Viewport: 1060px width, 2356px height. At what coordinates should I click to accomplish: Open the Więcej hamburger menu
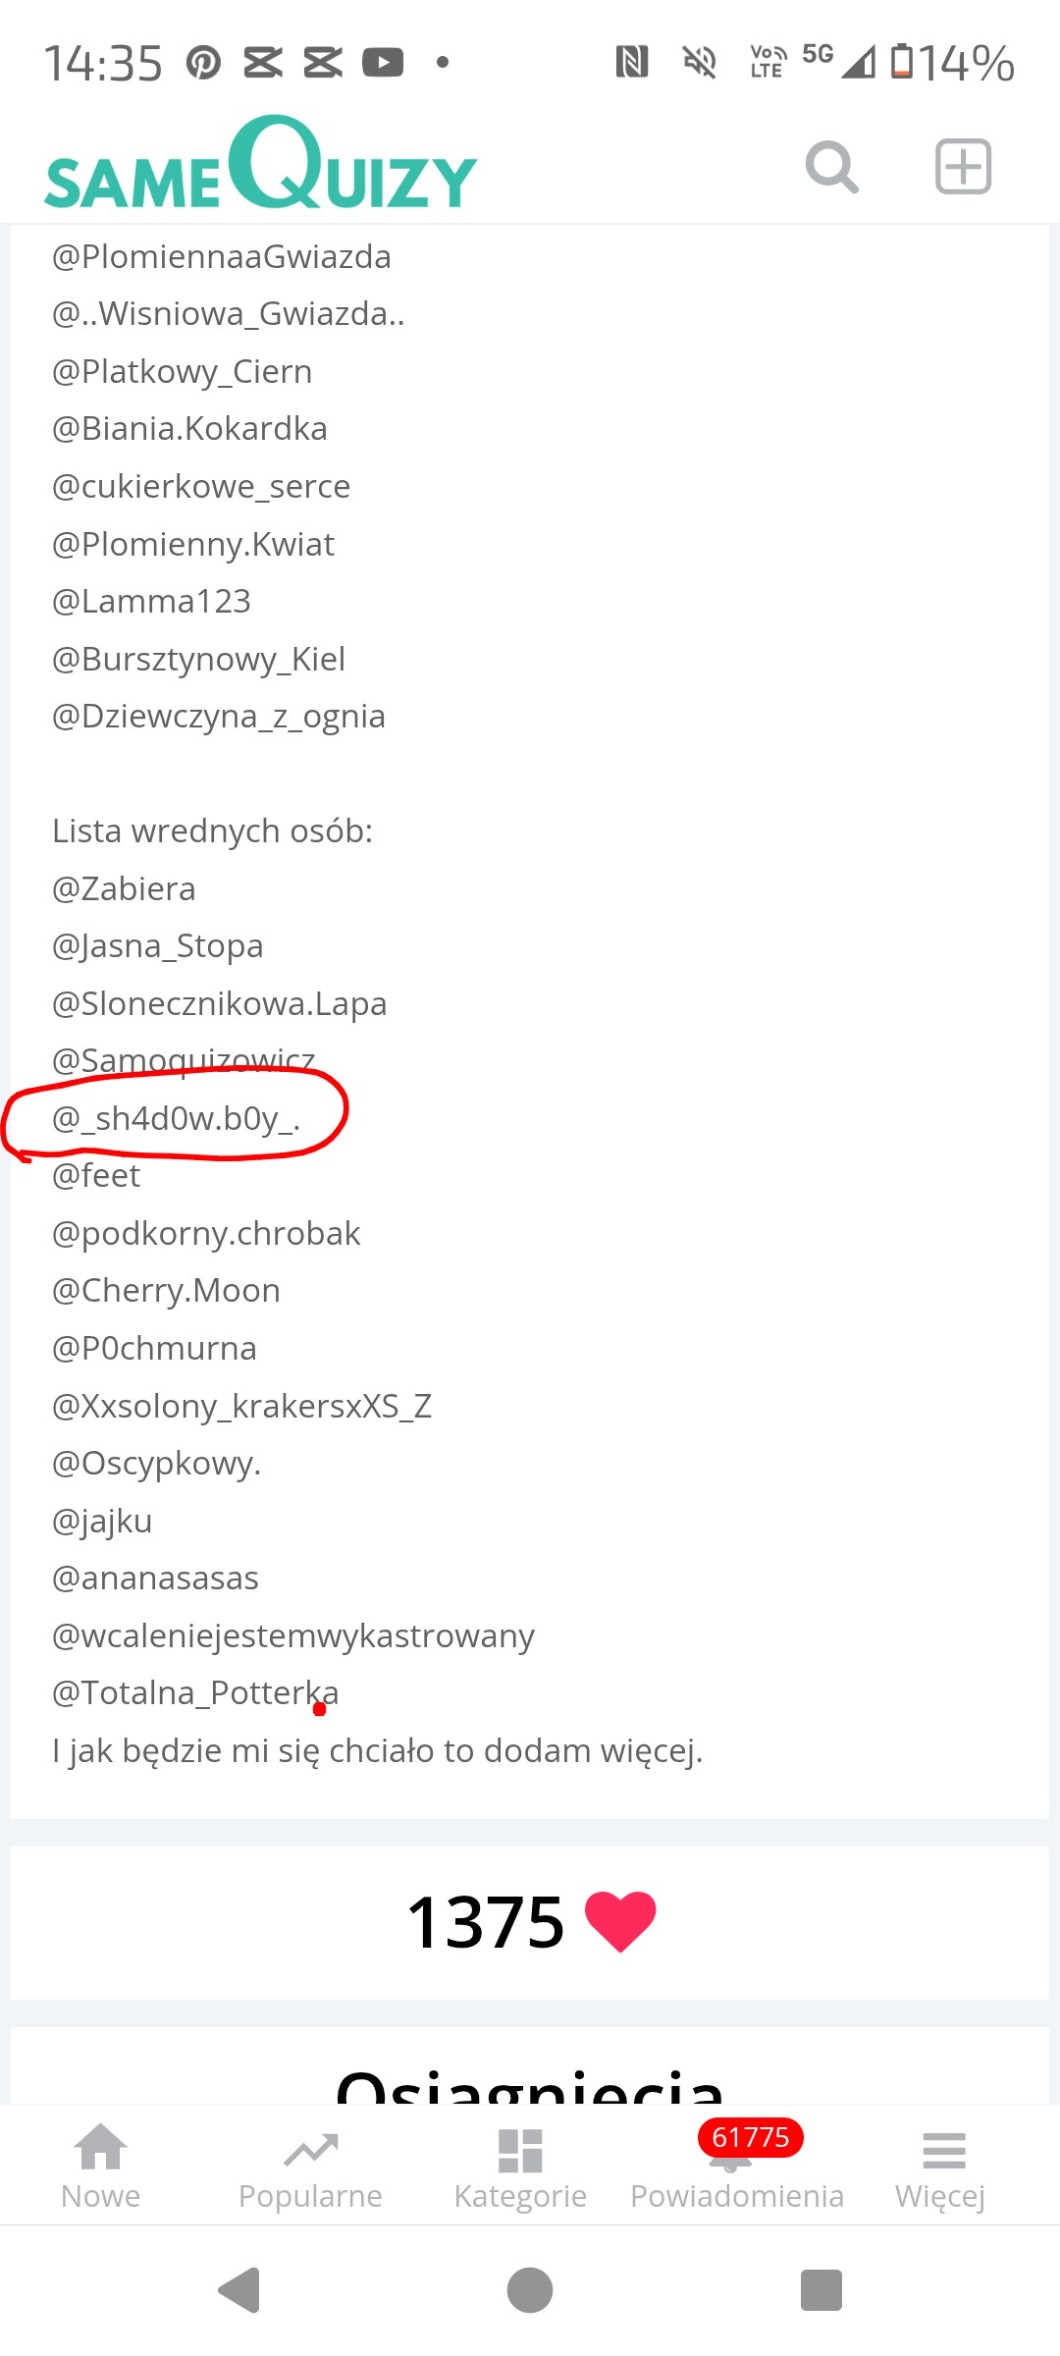(x=942, y=2165)
